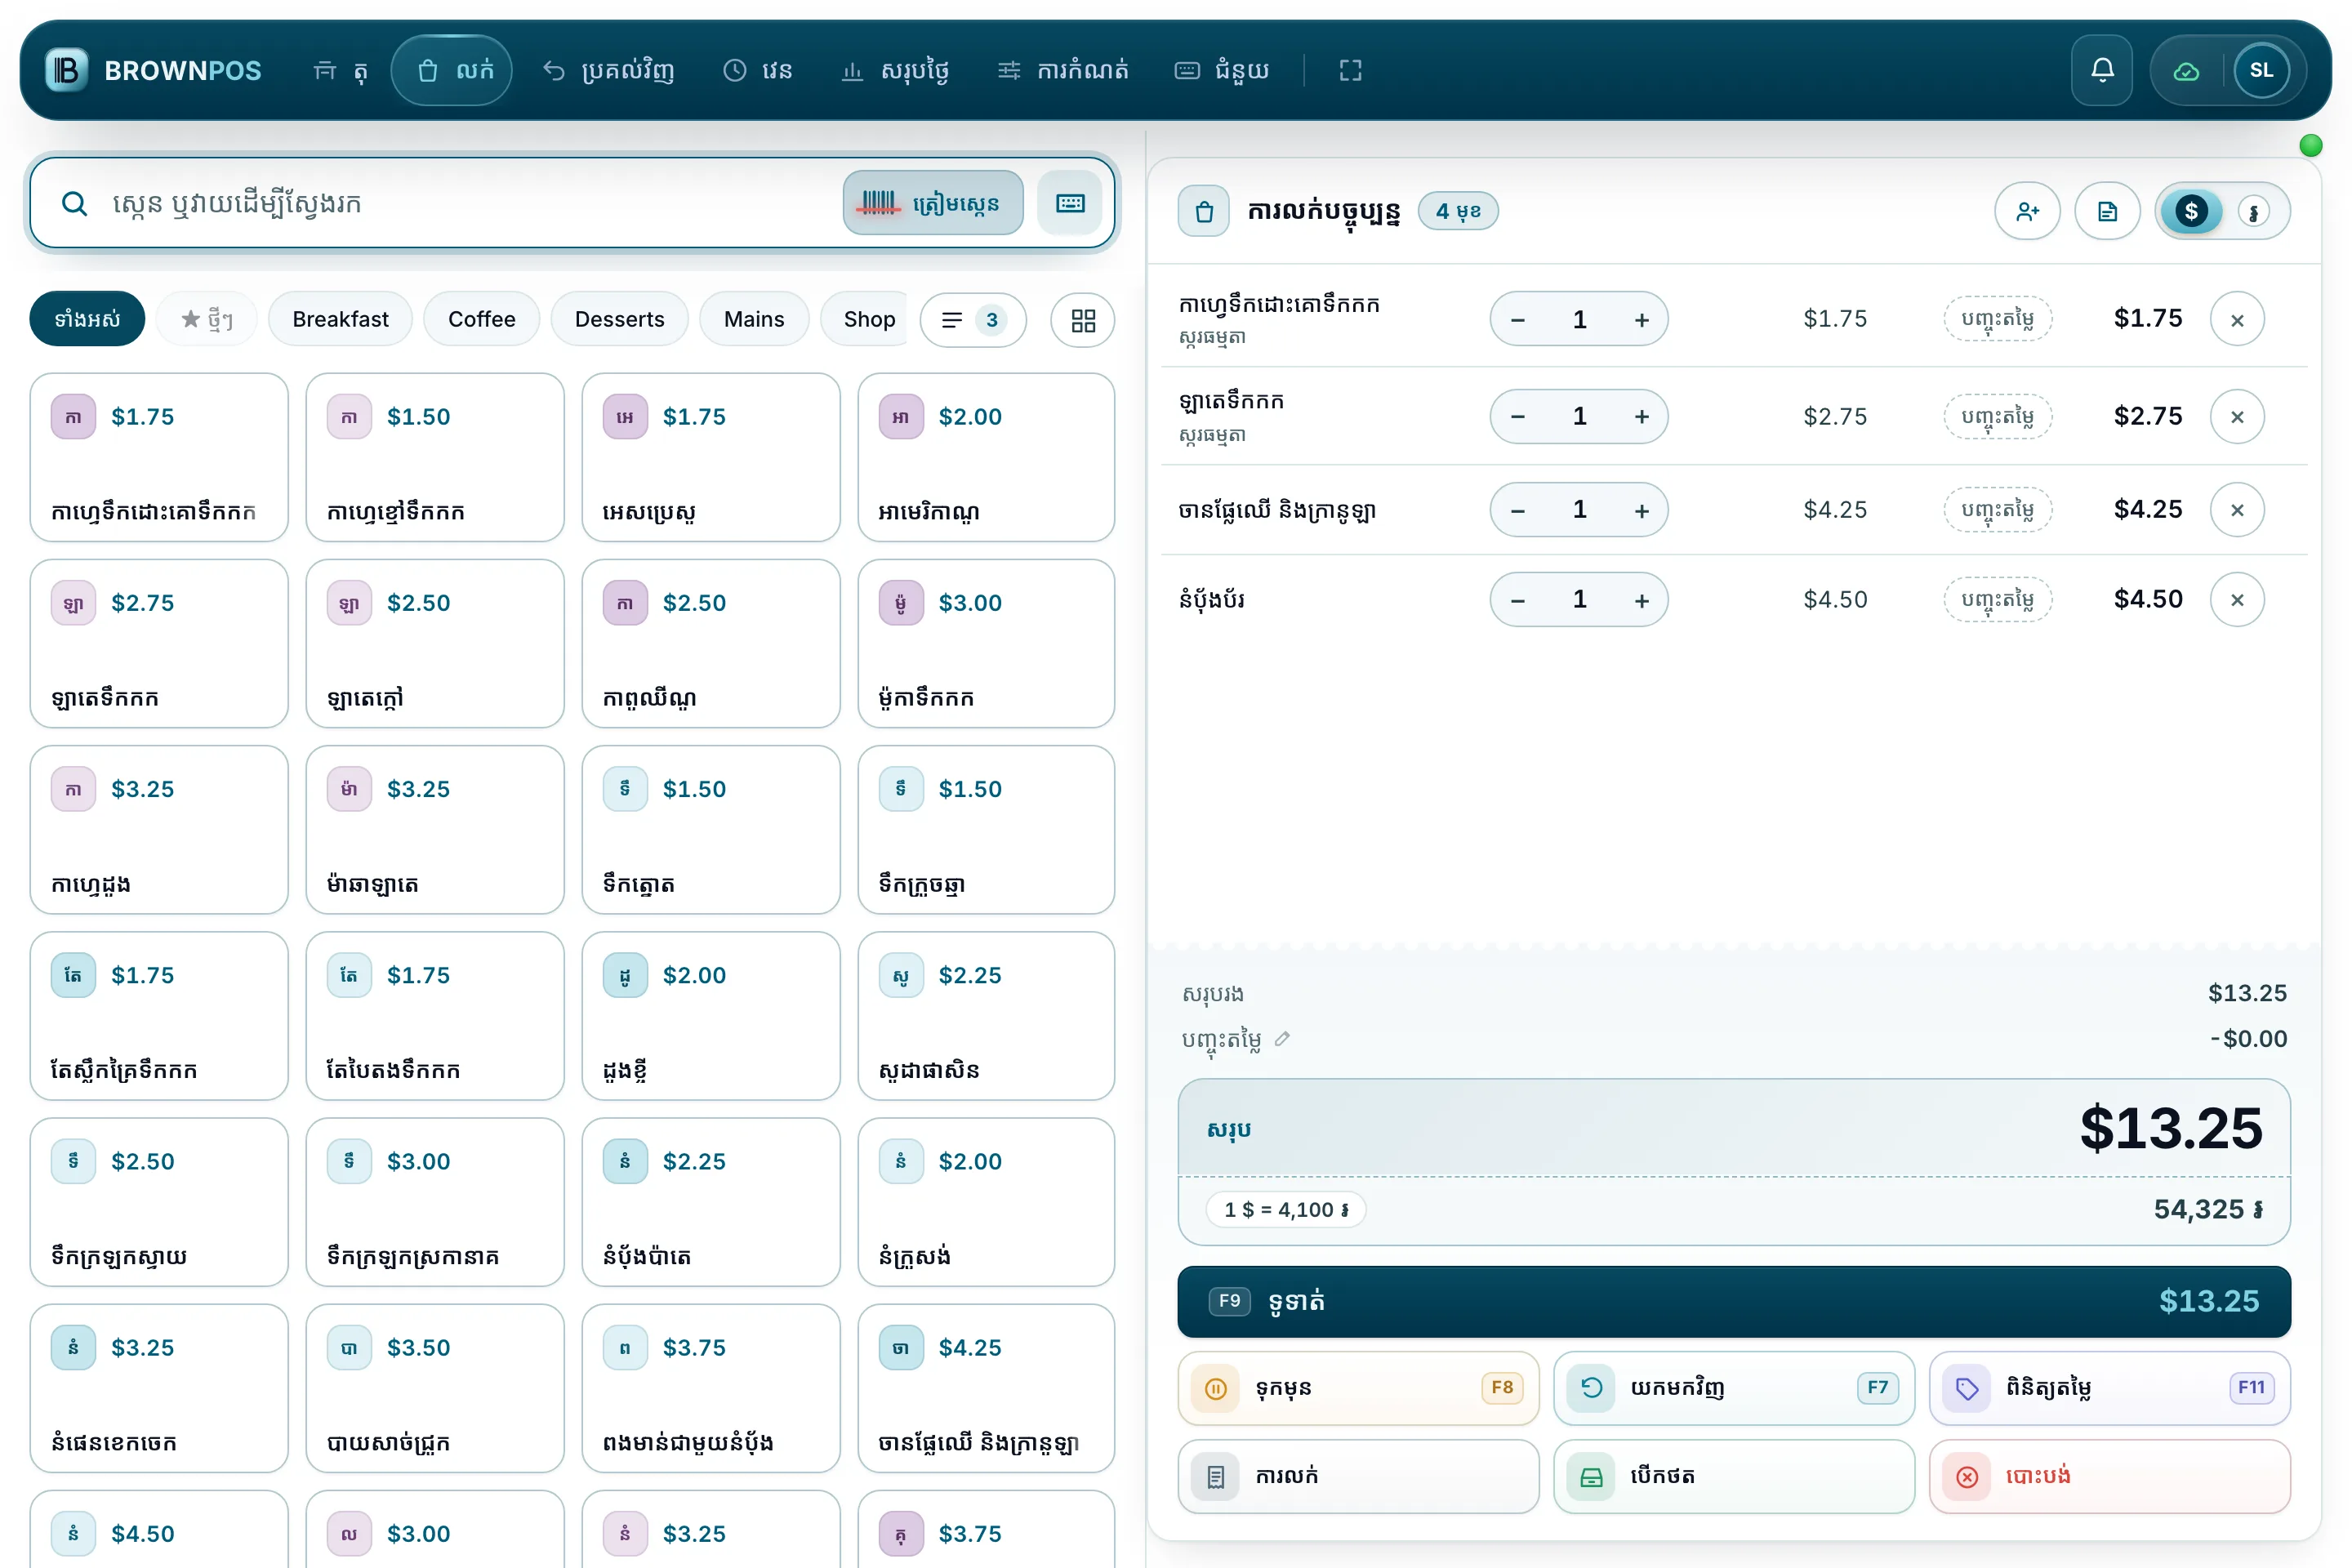Switch display currency to riel
Viewport: 2352px width, 1568px height.
pos(2253,211)
